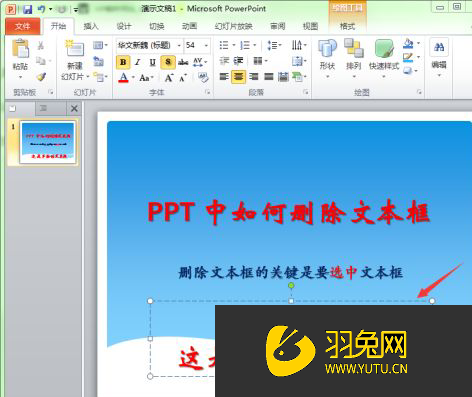Click the Editing (编辑) binoculars icon

(x=439, y=47)
